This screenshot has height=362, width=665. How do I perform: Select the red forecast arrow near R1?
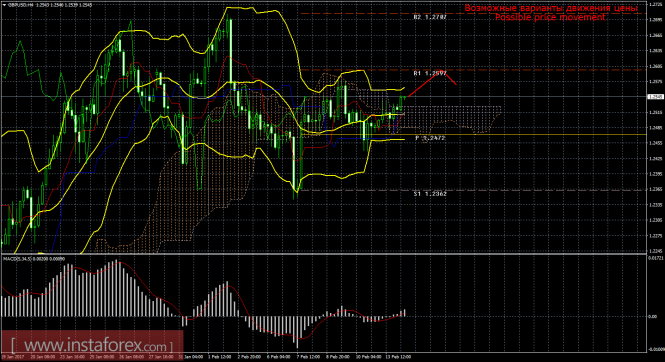432,83
